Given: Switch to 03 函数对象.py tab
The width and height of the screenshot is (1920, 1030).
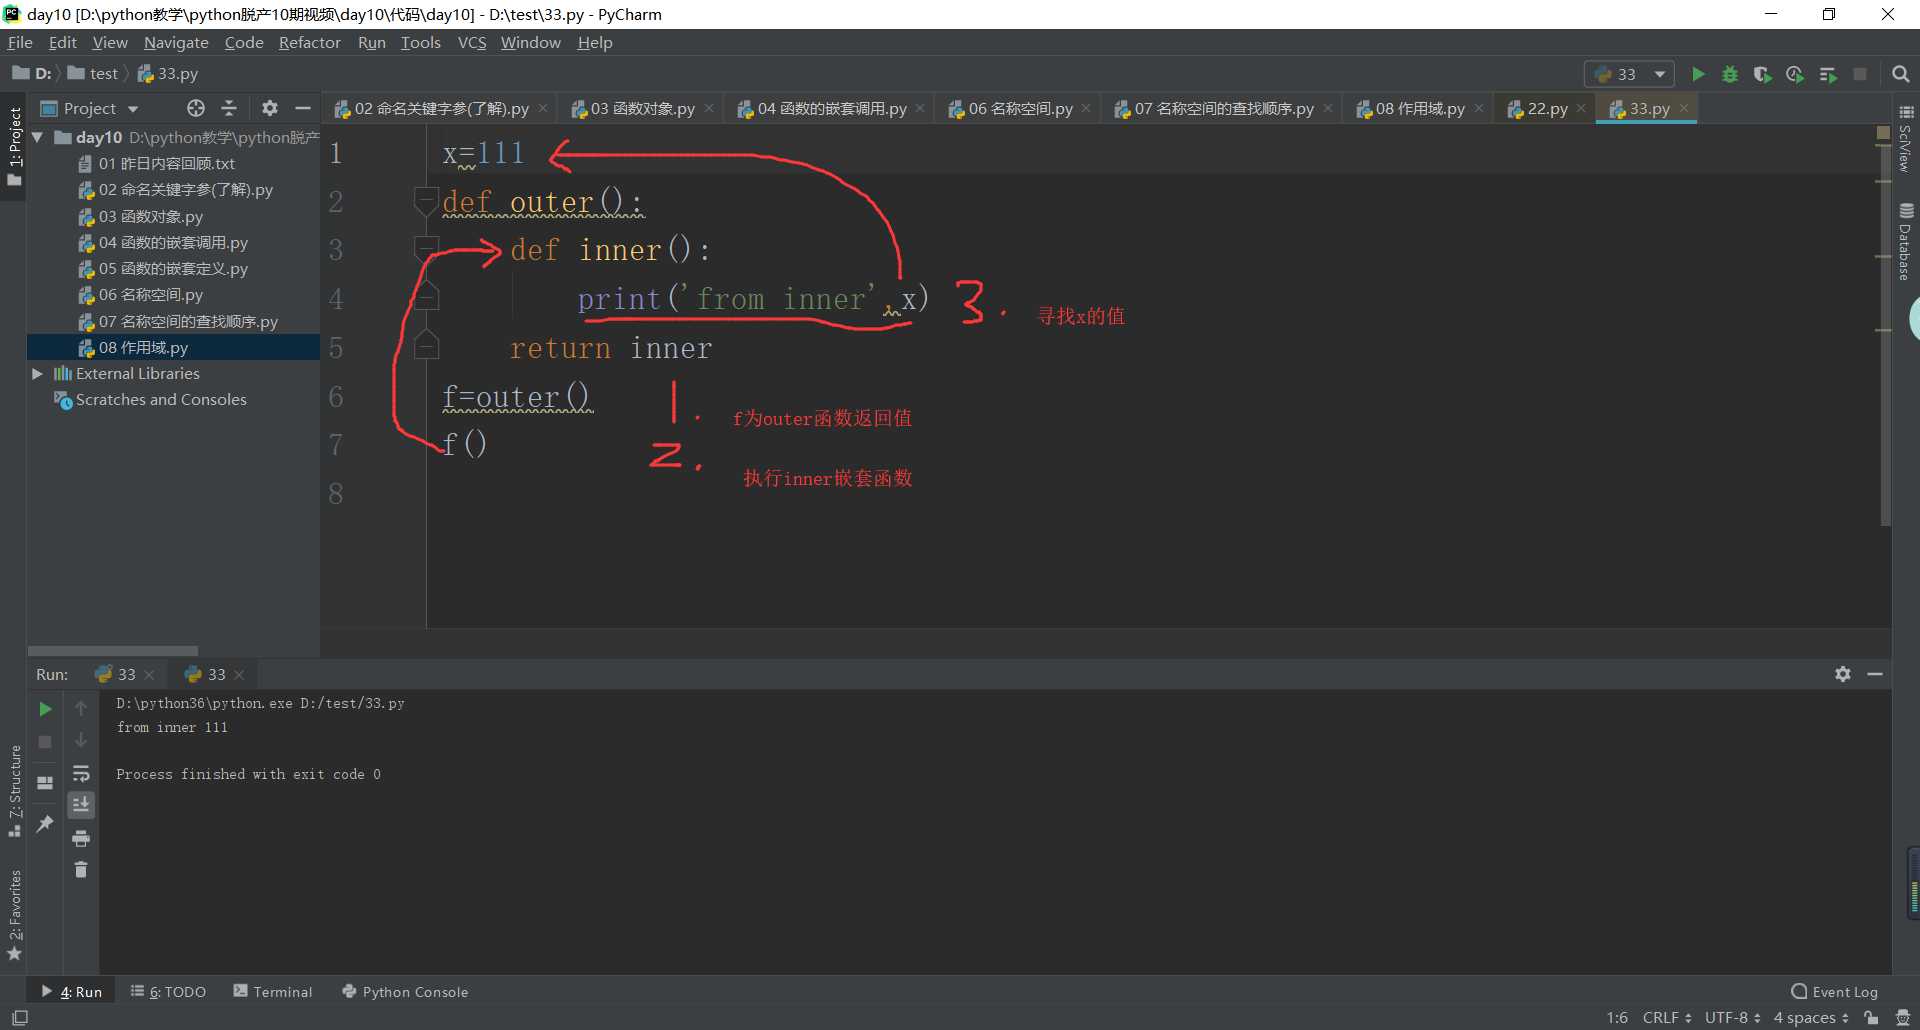Looking at the screenshot, I should point(642,109).
